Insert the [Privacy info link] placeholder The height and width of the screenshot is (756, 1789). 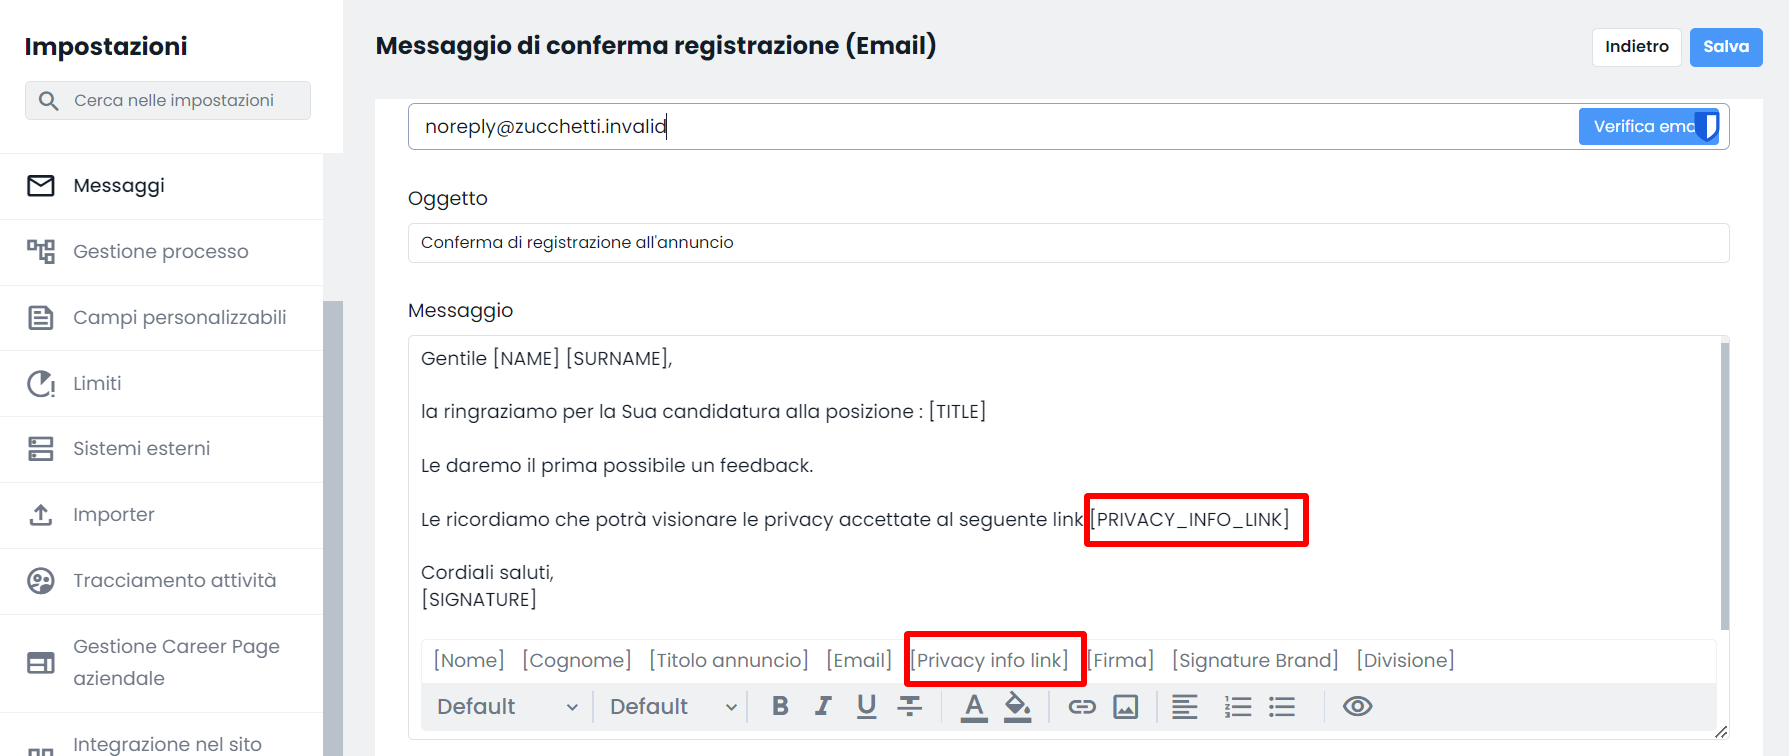(x=989, y=660)
